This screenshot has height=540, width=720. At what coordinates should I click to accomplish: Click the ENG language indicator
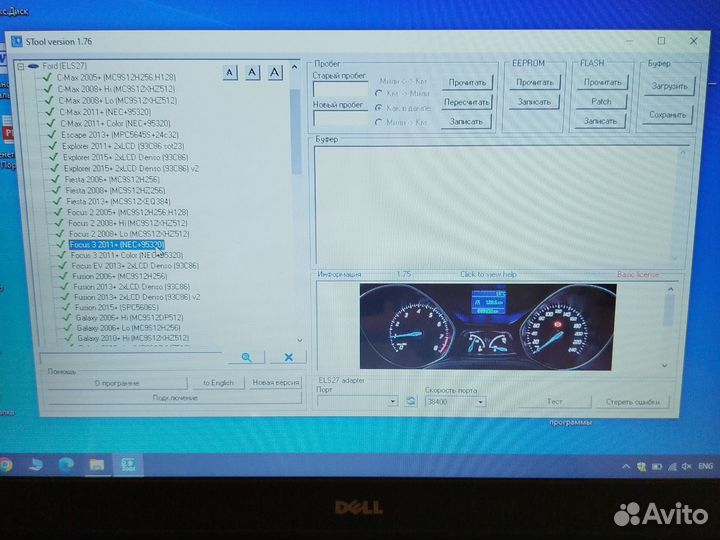point(705,466)
